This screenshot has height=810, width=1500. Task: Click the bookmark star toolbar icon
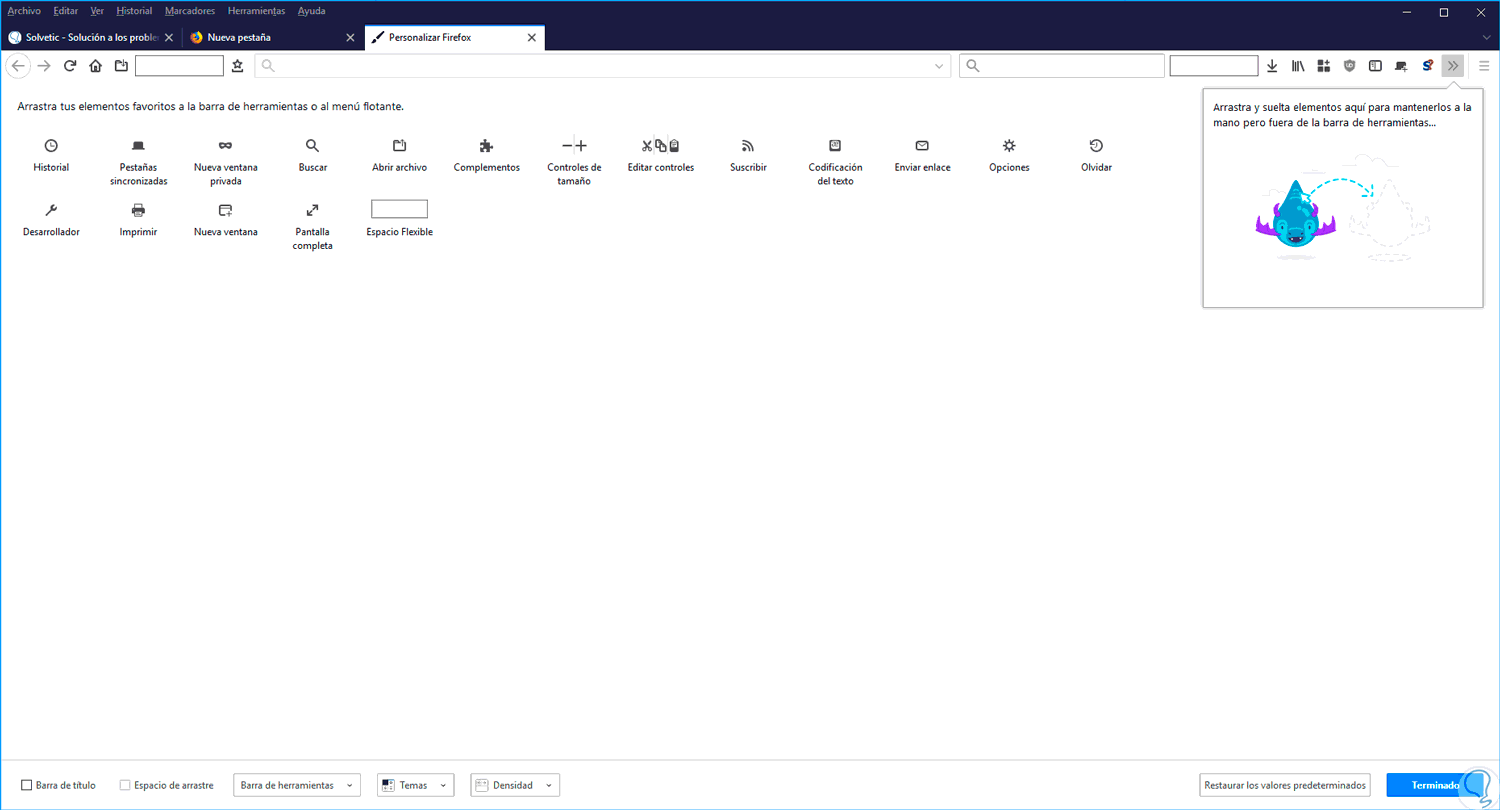pos(237,66)
